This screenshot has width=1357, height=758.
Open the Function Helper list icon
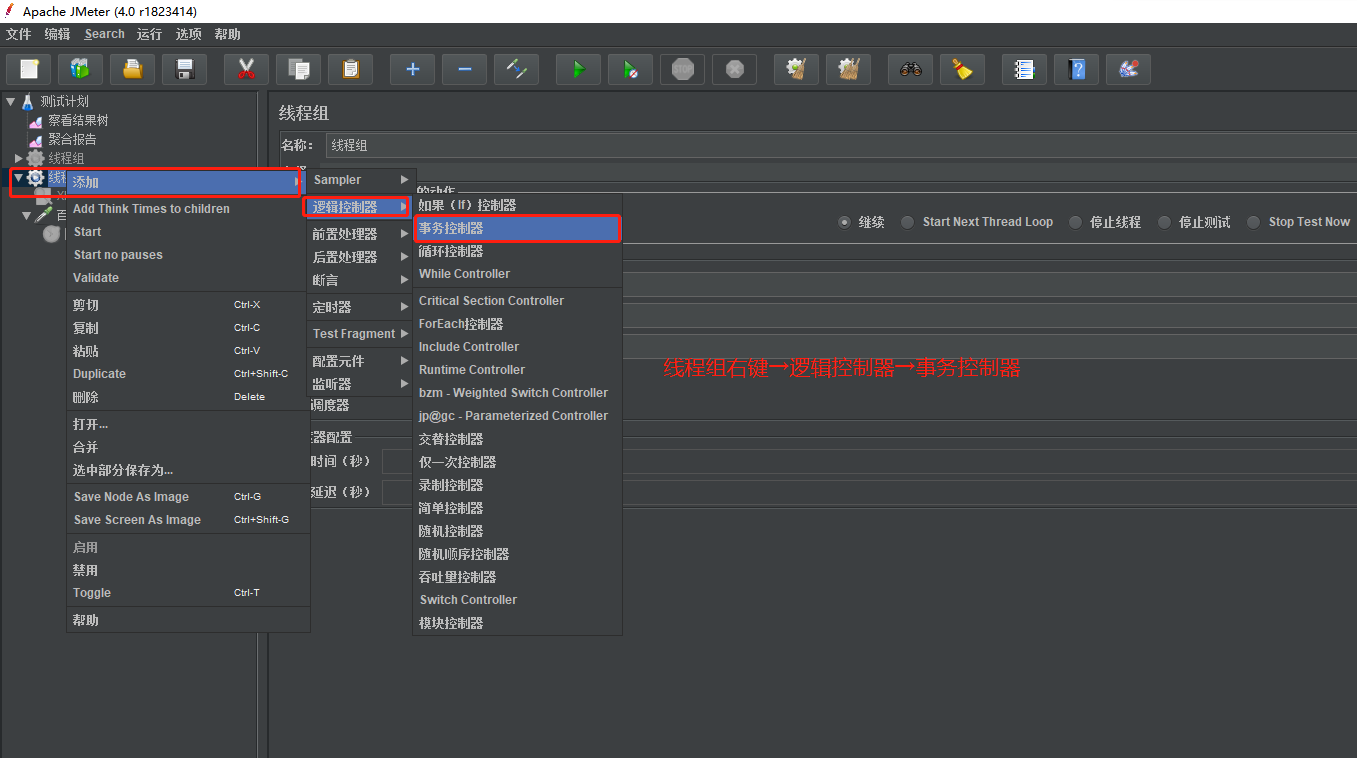(1024, 69)
